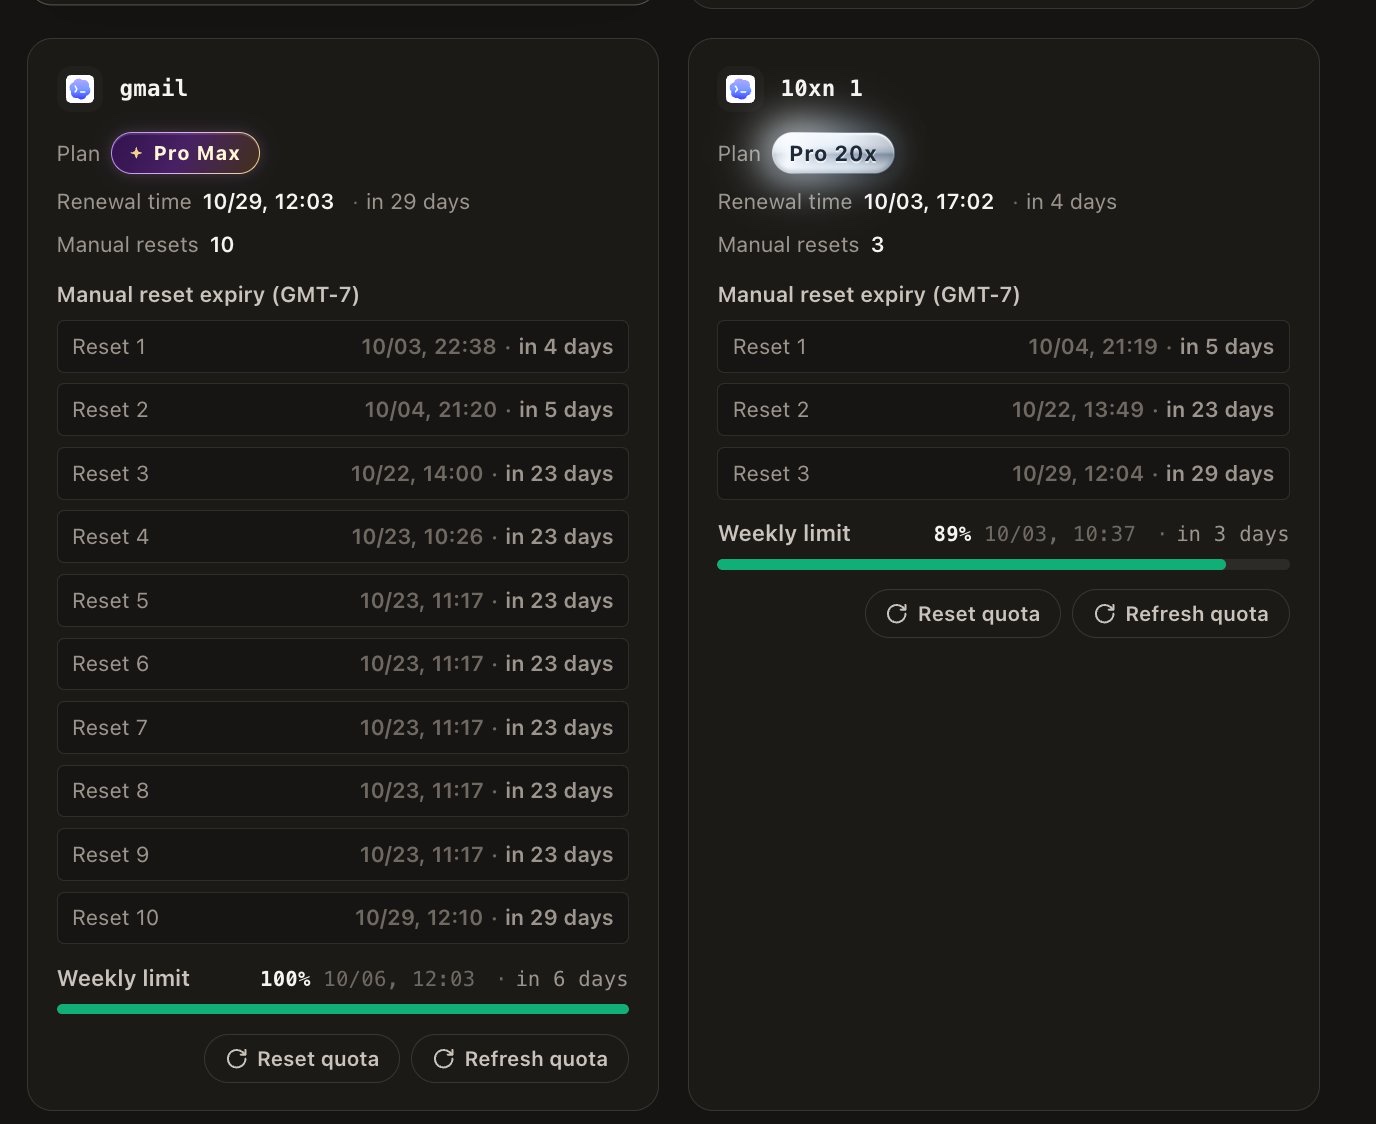Viewport: 1376px width, 1124px height.
Task: Select Reset 1 row expiring 10/04, 21:19
Action: tap(1003, 346)
